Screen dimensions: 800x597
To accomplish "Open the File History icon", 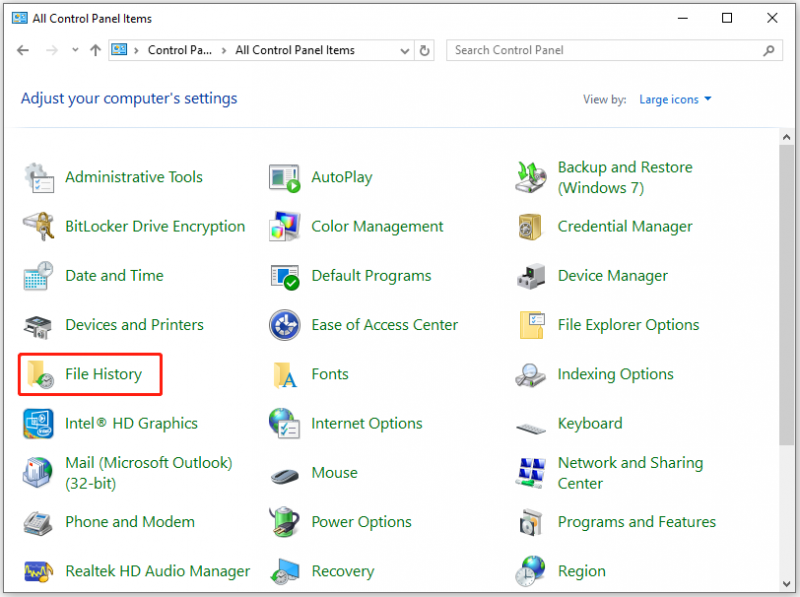I will click(x=39, y=374).
